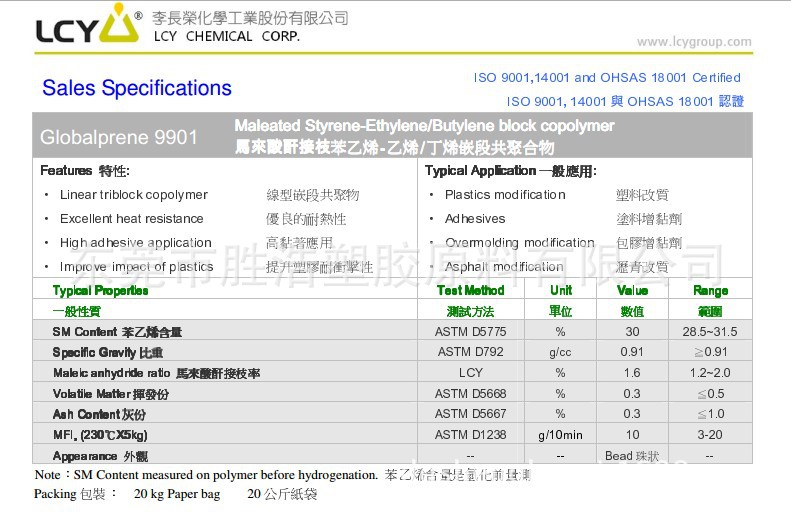Screen dimensions: 791x512
Task: Click the ISO 9001, 14001 and OHSAS certified text
Action: [607, 77]
